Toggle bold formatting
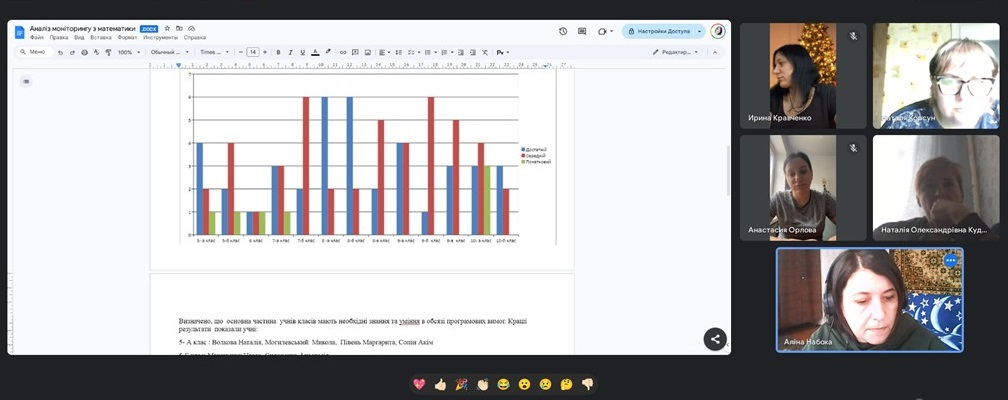 [276, 52]
